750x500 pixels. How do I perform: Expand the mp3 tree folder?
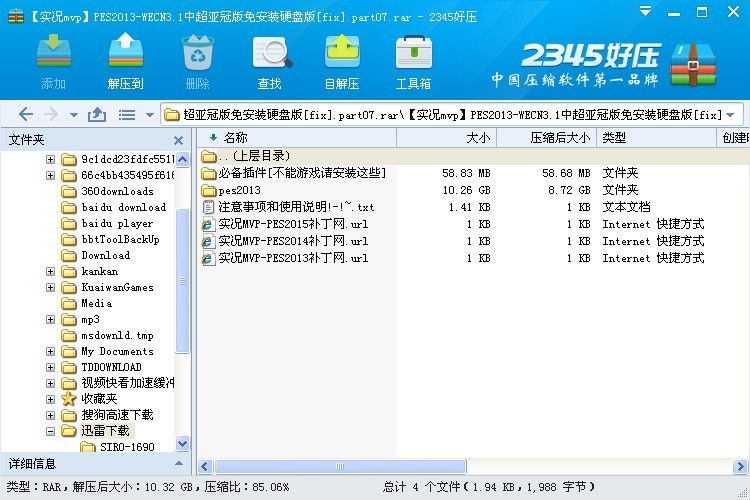(50, 319)
